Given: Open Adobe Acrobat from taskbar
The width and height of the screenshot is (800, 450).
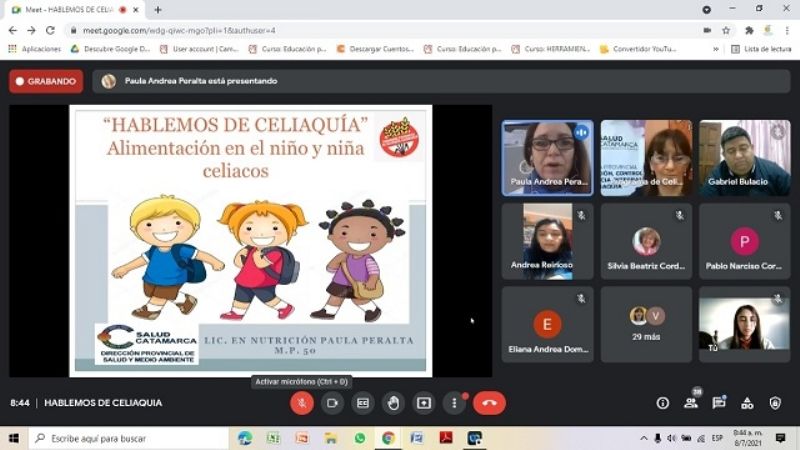Looking at the screenshot, I should coord(446,438).
